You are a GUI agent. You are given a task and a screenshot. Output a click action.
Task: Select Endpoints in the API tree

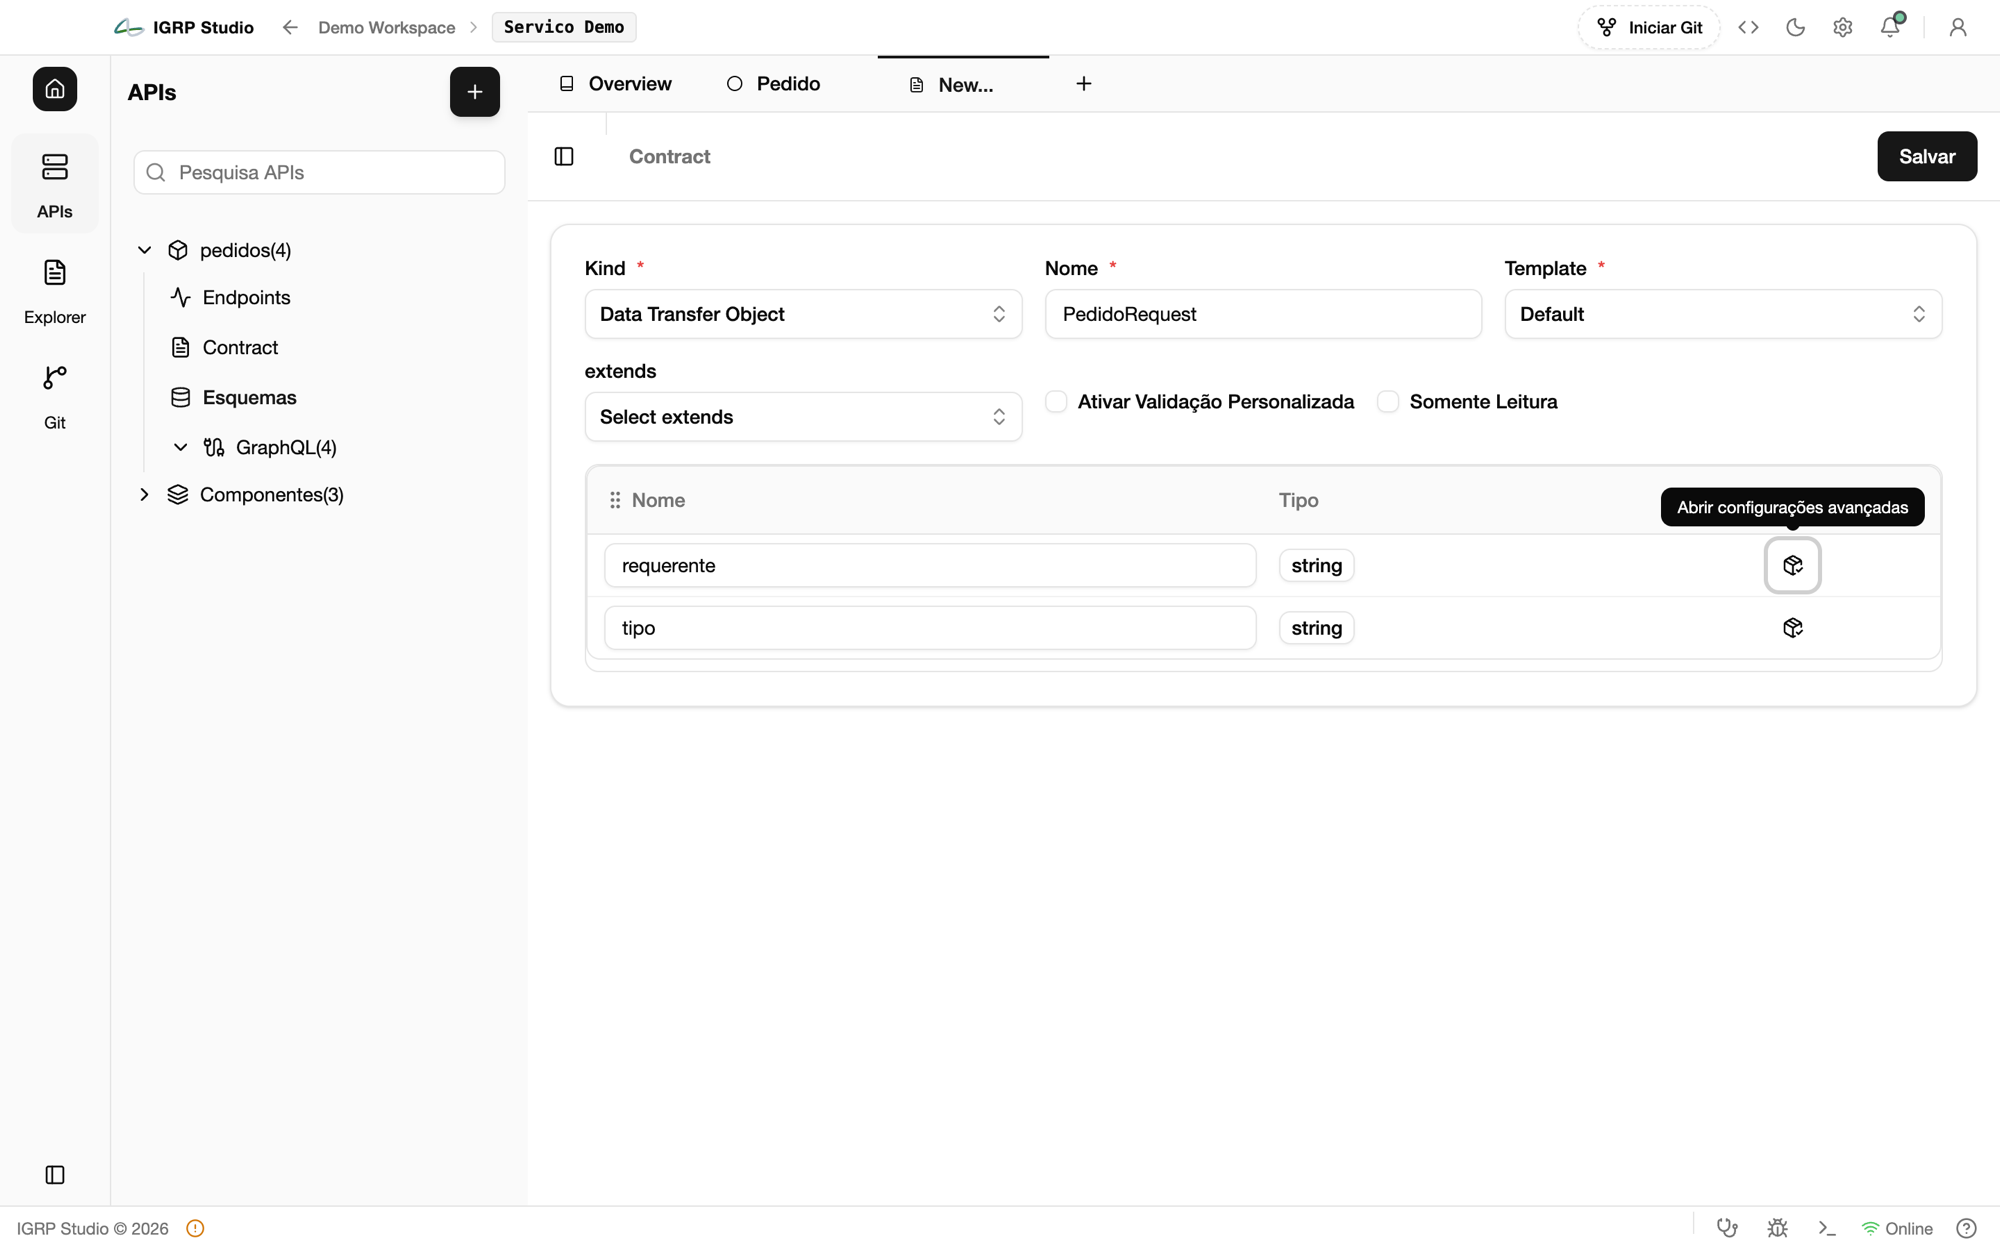246,297
